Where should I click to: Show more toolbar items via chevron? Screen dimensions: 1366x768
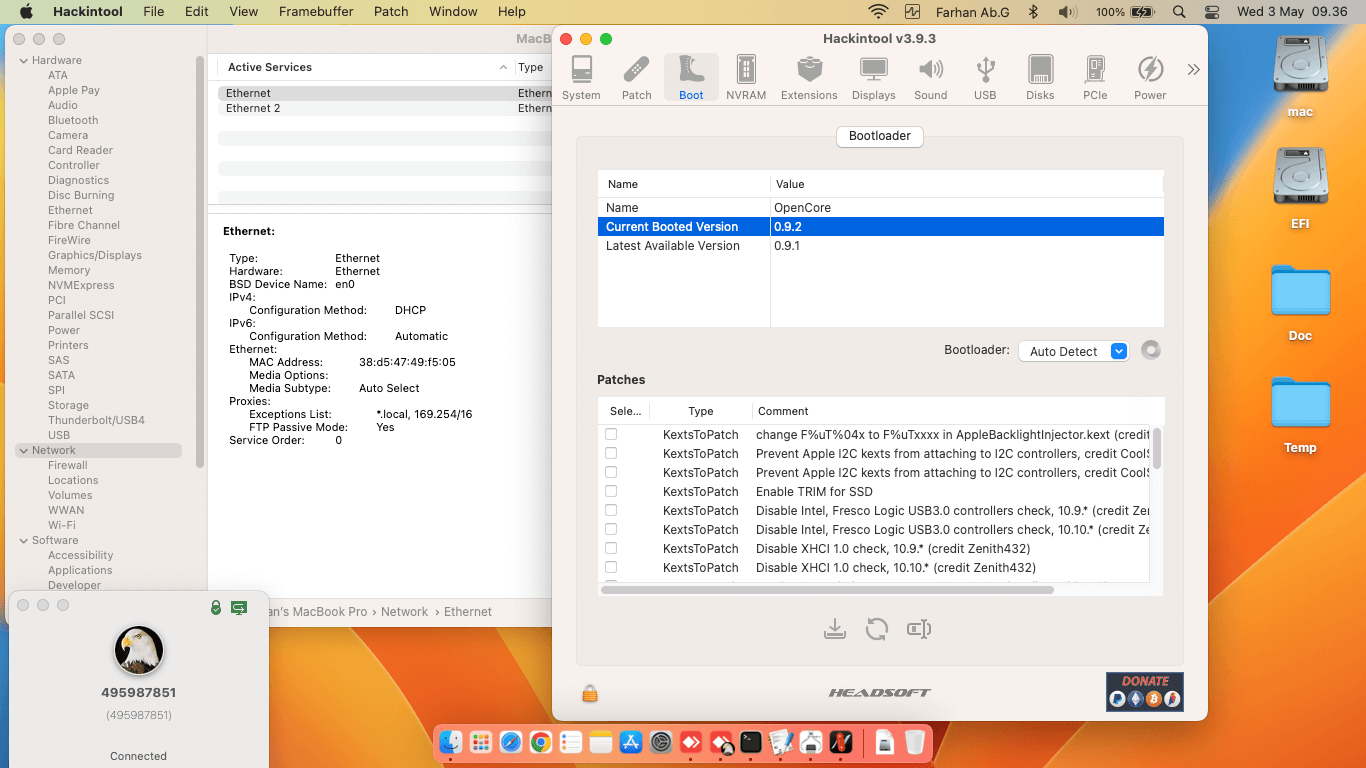coord(1193,70)
